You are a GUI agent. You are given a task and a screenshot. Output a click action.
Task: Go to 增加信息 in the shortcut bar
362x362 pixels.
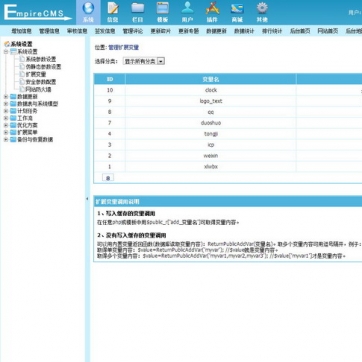click(22, 31)
